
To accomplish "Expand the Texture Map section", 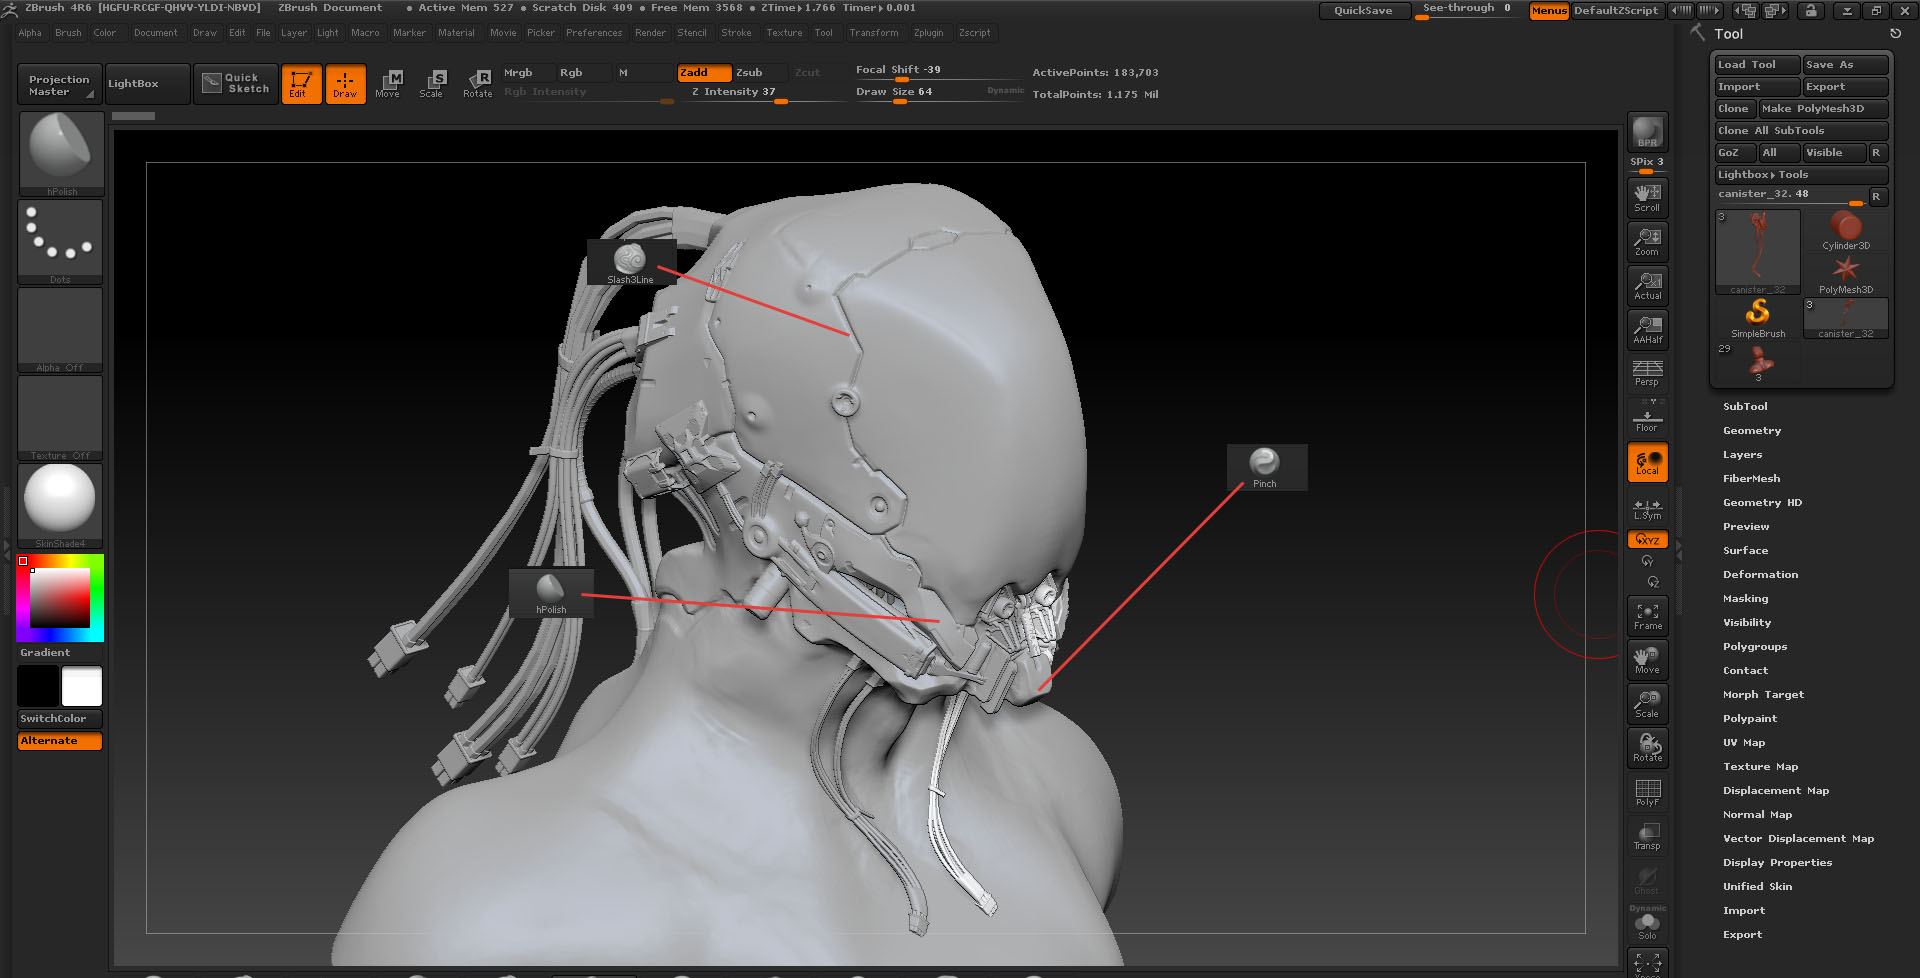I will [1760, 766].
